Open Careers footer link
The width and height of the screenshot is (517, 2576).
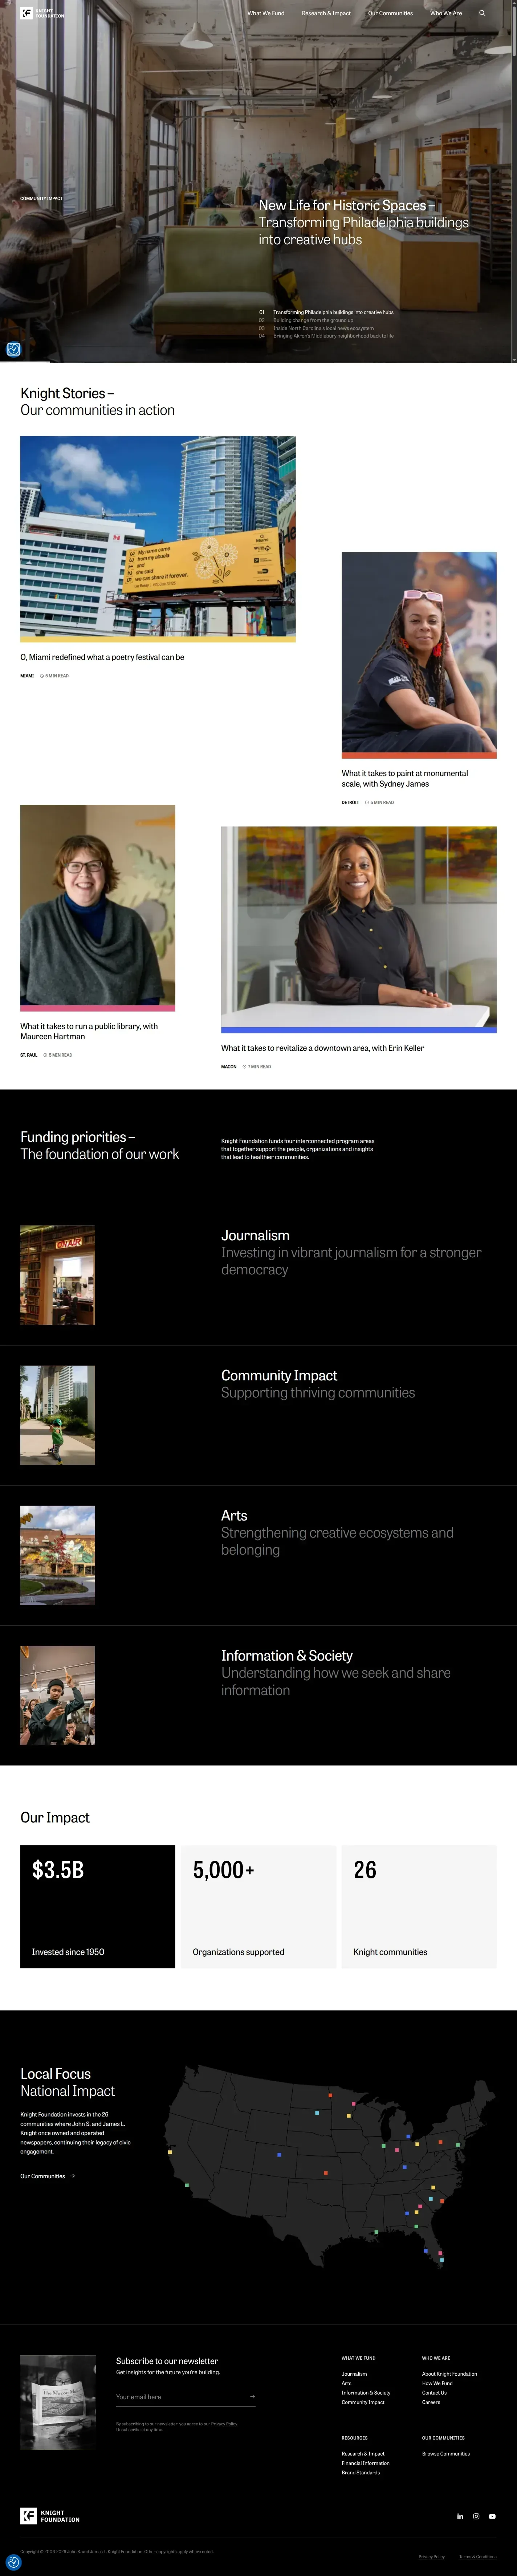coord(431,2402)
